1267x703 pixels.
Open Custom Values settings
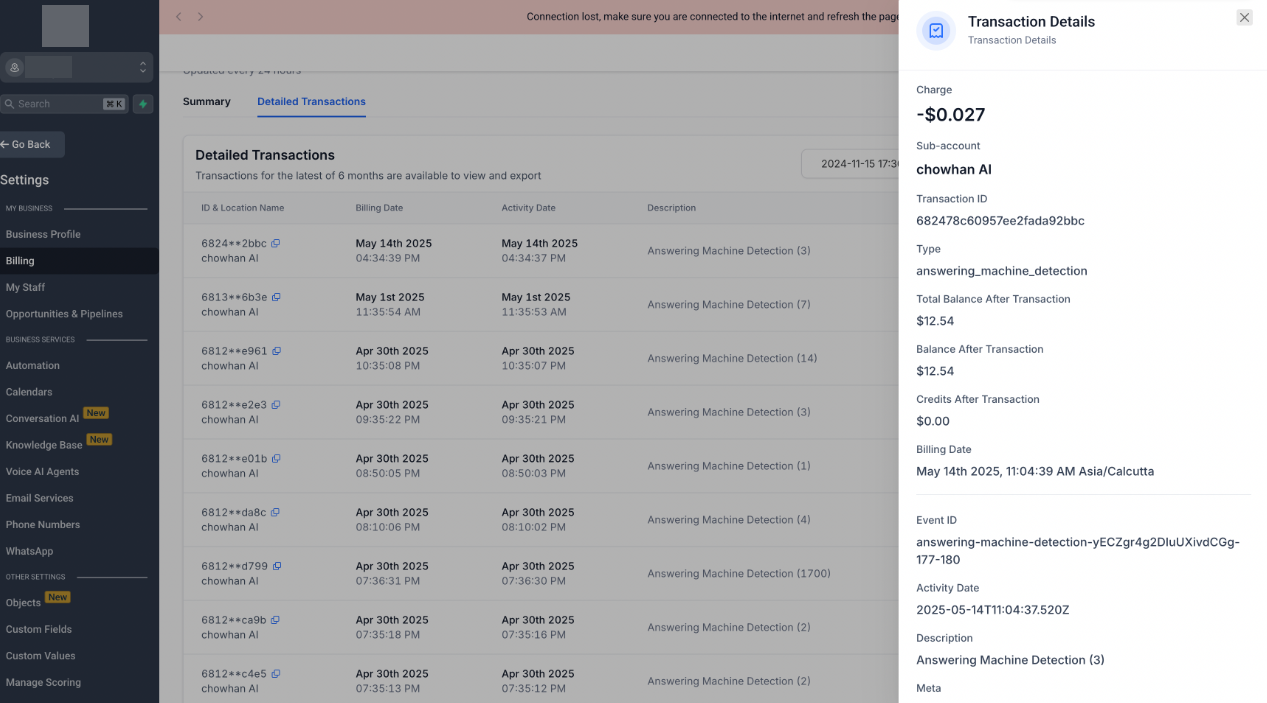41,656
